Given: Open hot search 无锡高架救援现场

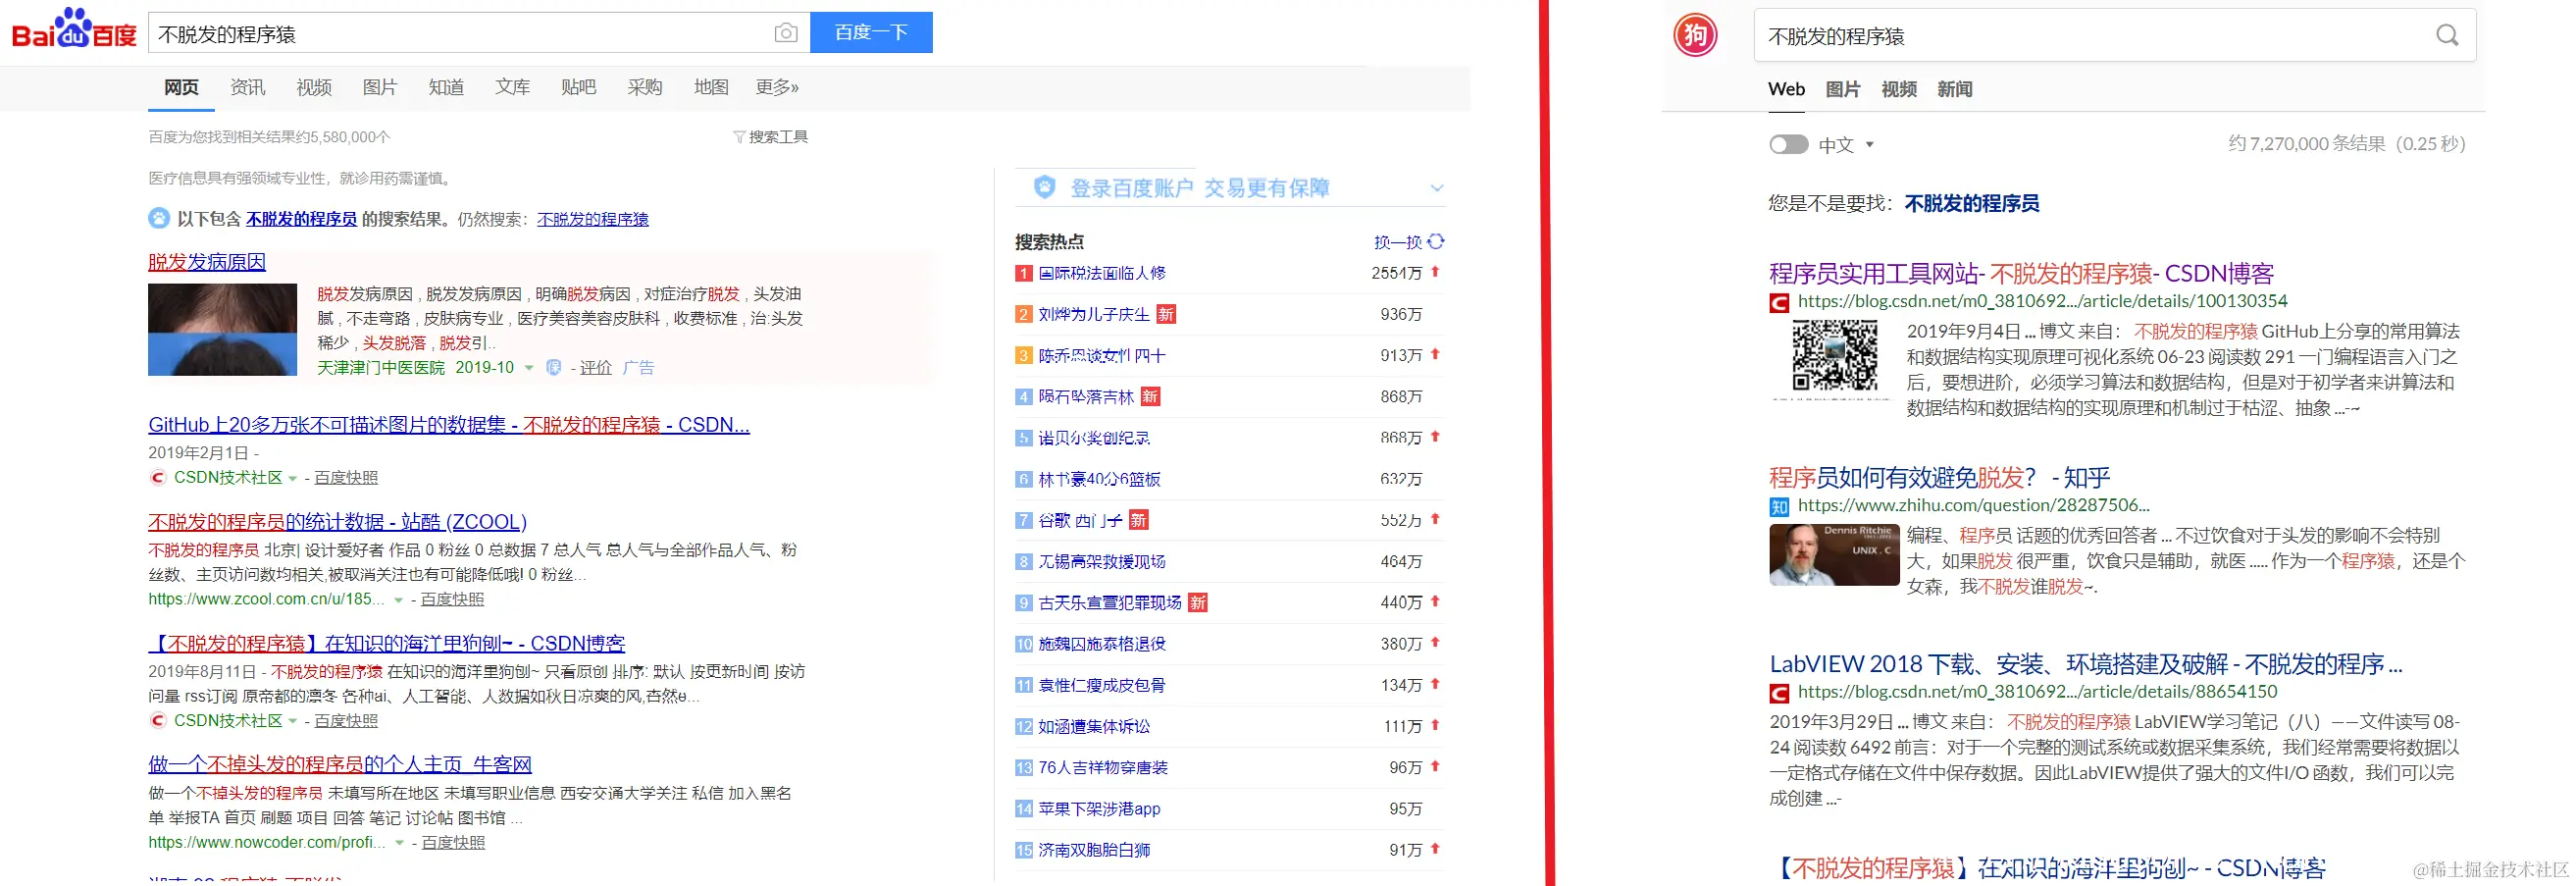Looking at the screenshot, I should coord(1102,562).
